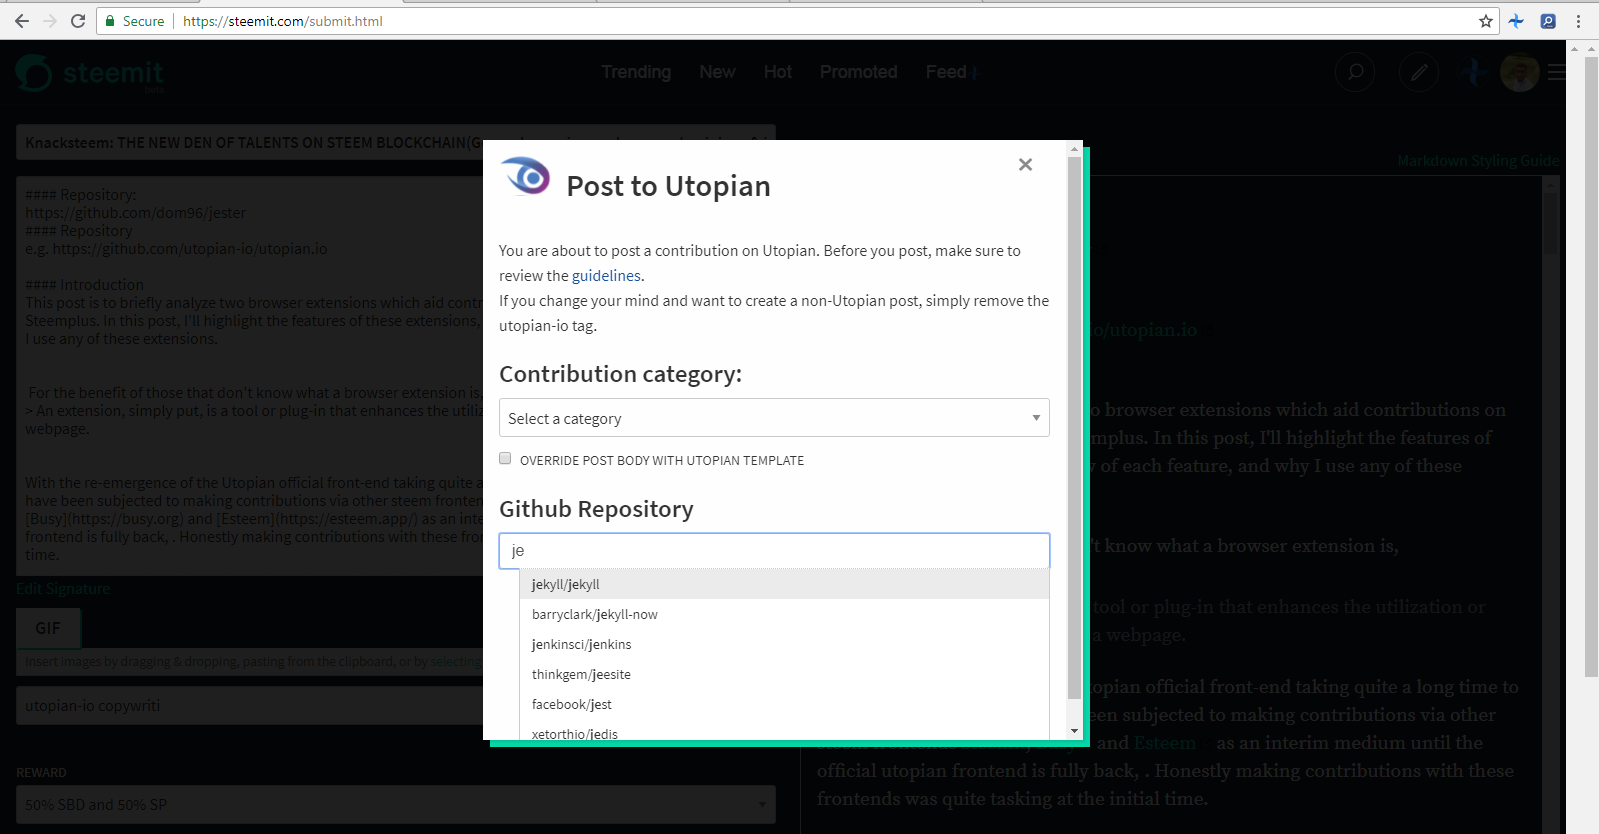Viewport: 1599px width, 834px height.
Task: Choose jekyll/jekyll from the repository suggestions
Action: 784,584
